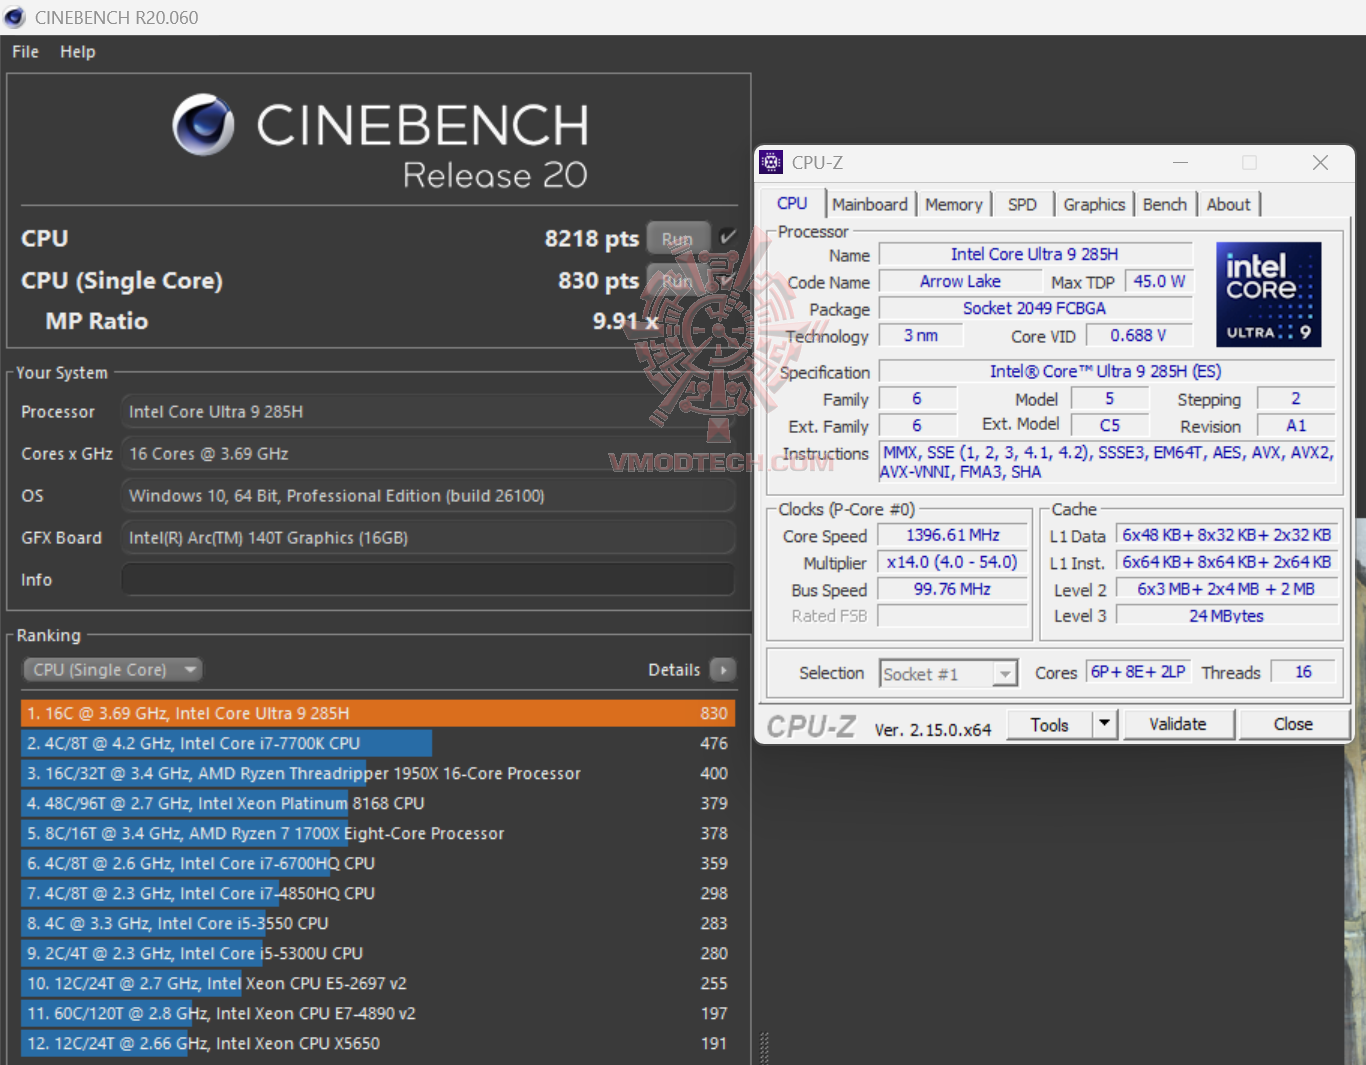The width and height of the screenshot is (1366, 1065).
Task: Click the 830 pts single core score
Action: point(598,281)
